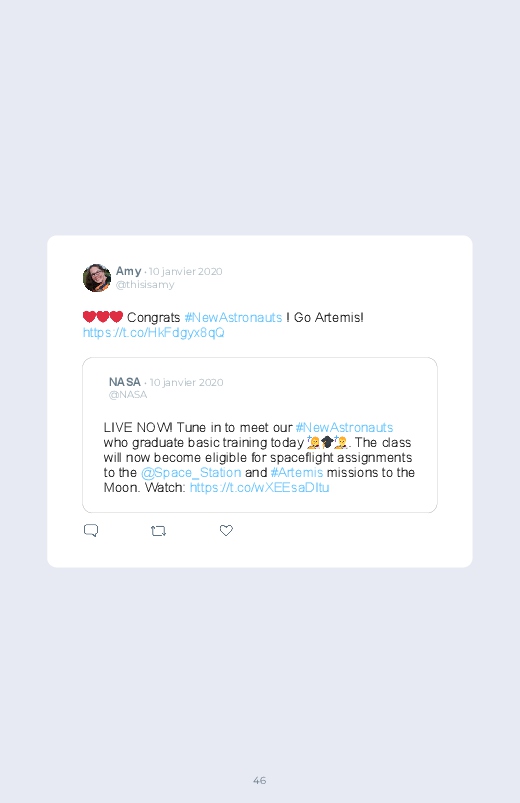The height and width of the screenshot is (803, 520).
Task: Open the @NASA handle
Action: [128, 395]
